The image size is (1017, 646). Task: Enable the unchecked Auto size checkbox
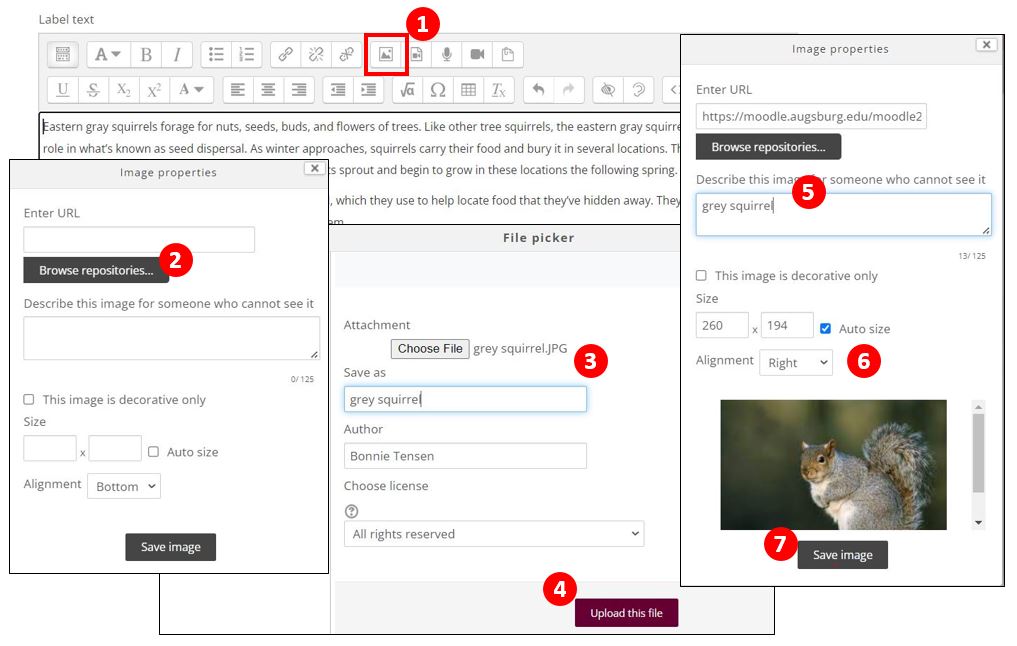(x=153, y=451)
